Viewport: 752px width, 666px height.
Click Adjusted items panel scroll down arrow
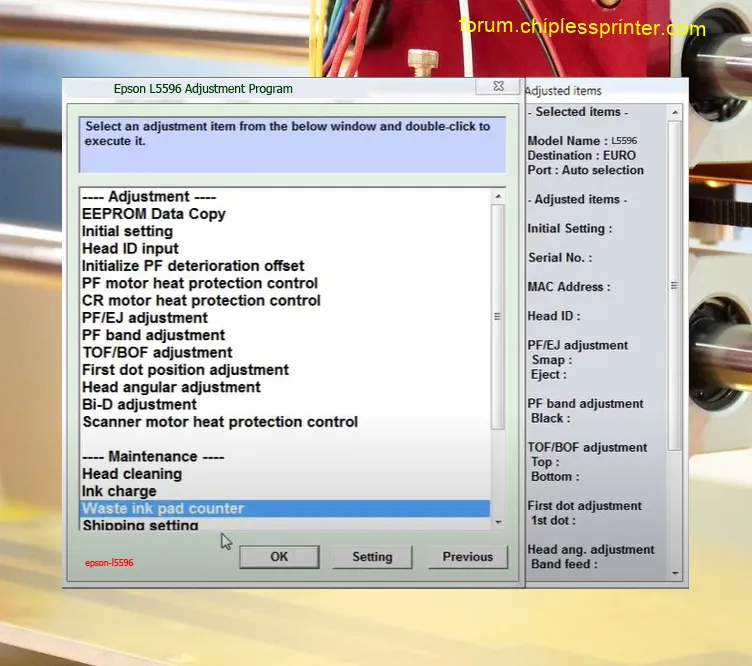point(675,573)
